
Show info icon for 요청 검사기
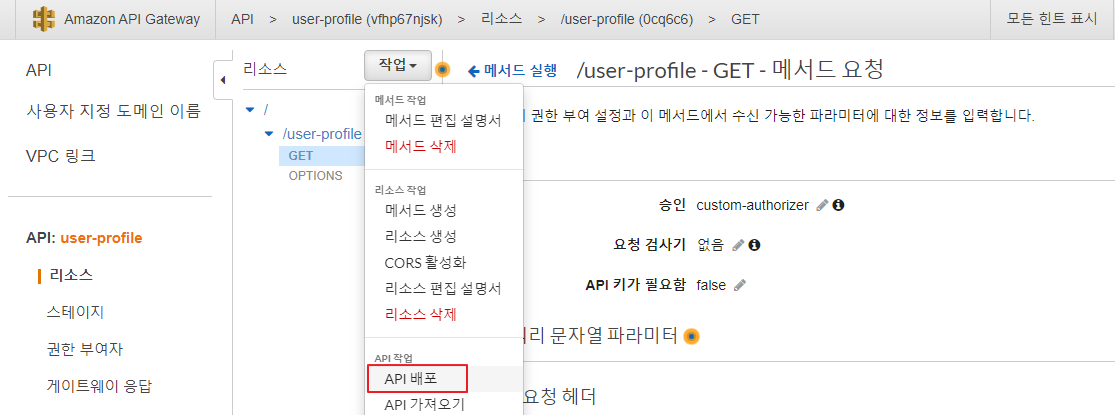[x=754, y=245]
